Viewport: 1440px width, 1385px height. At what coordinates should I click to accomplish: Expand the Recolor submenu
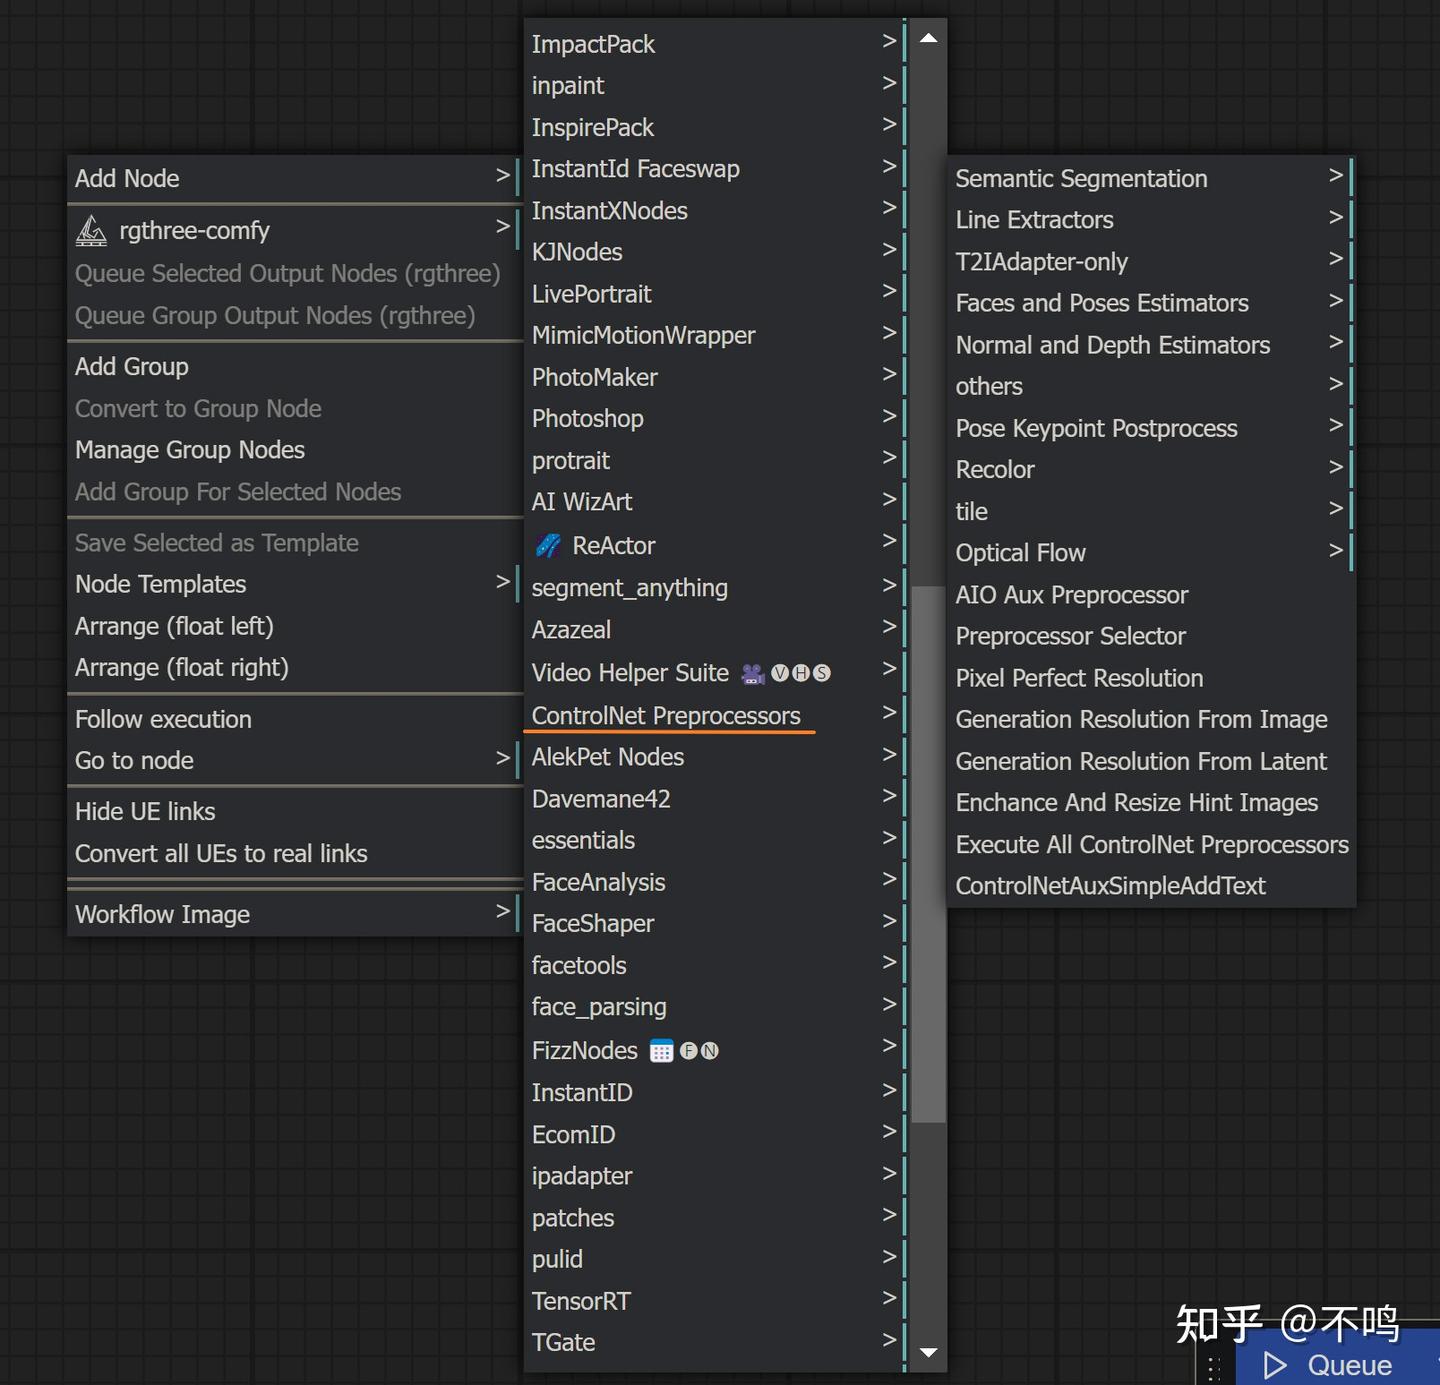click(1151, 470)
